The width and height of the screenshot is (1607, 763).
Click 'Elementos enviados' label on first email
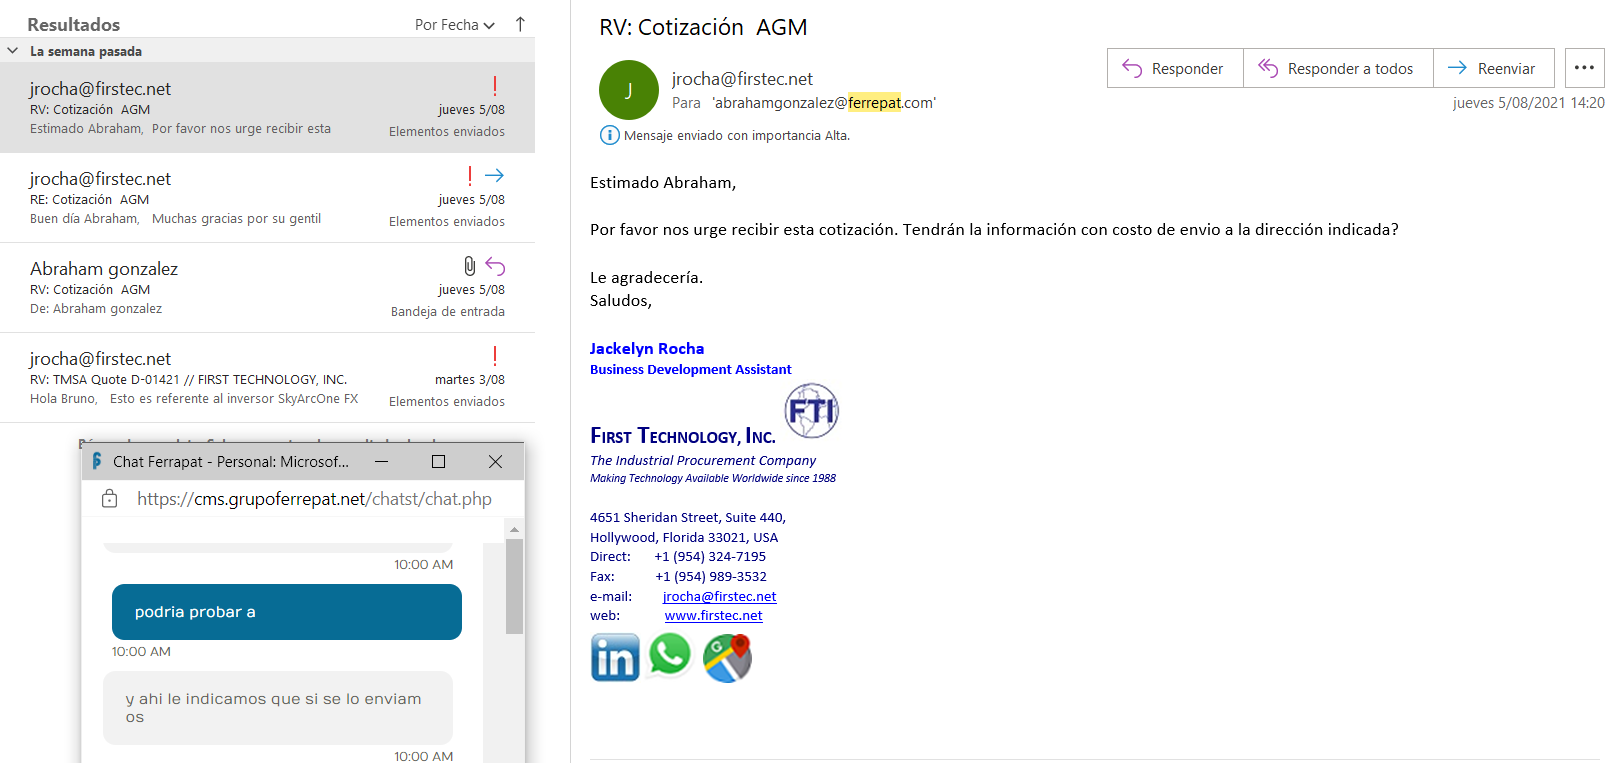(446, 131)
